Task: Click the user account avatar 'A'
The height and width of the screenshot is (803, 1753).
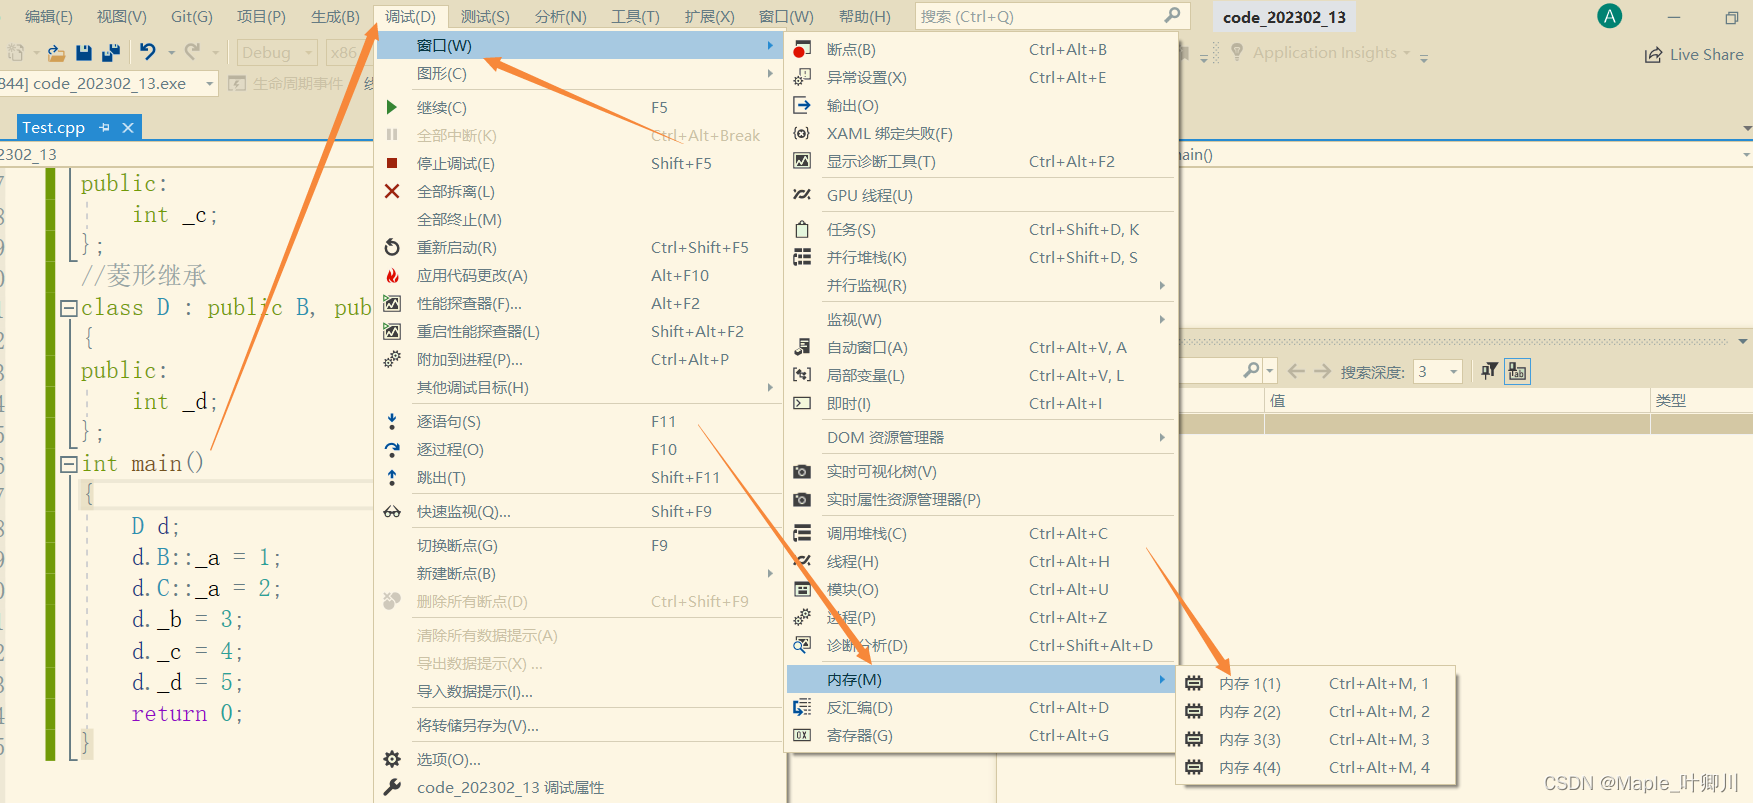Action: click(x=1610, y=16)
